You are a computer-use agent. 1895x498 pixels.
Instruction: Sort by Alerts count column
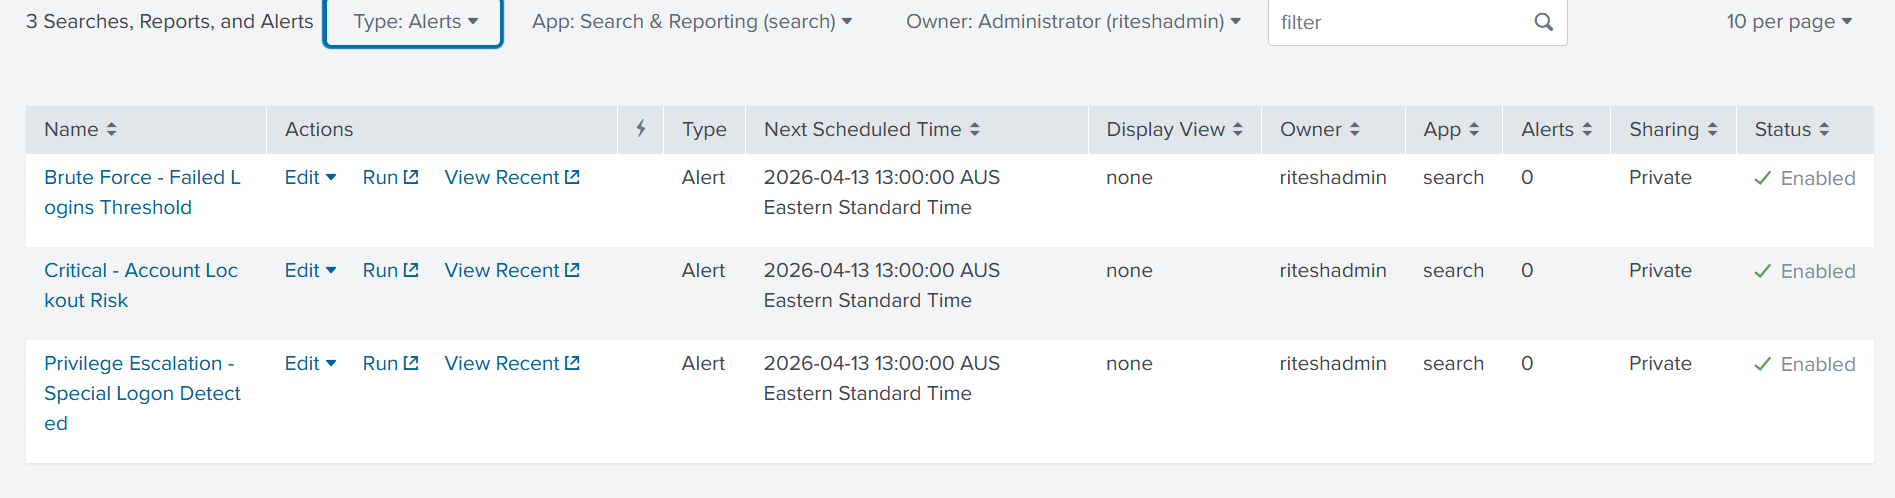click(1556, 130)
